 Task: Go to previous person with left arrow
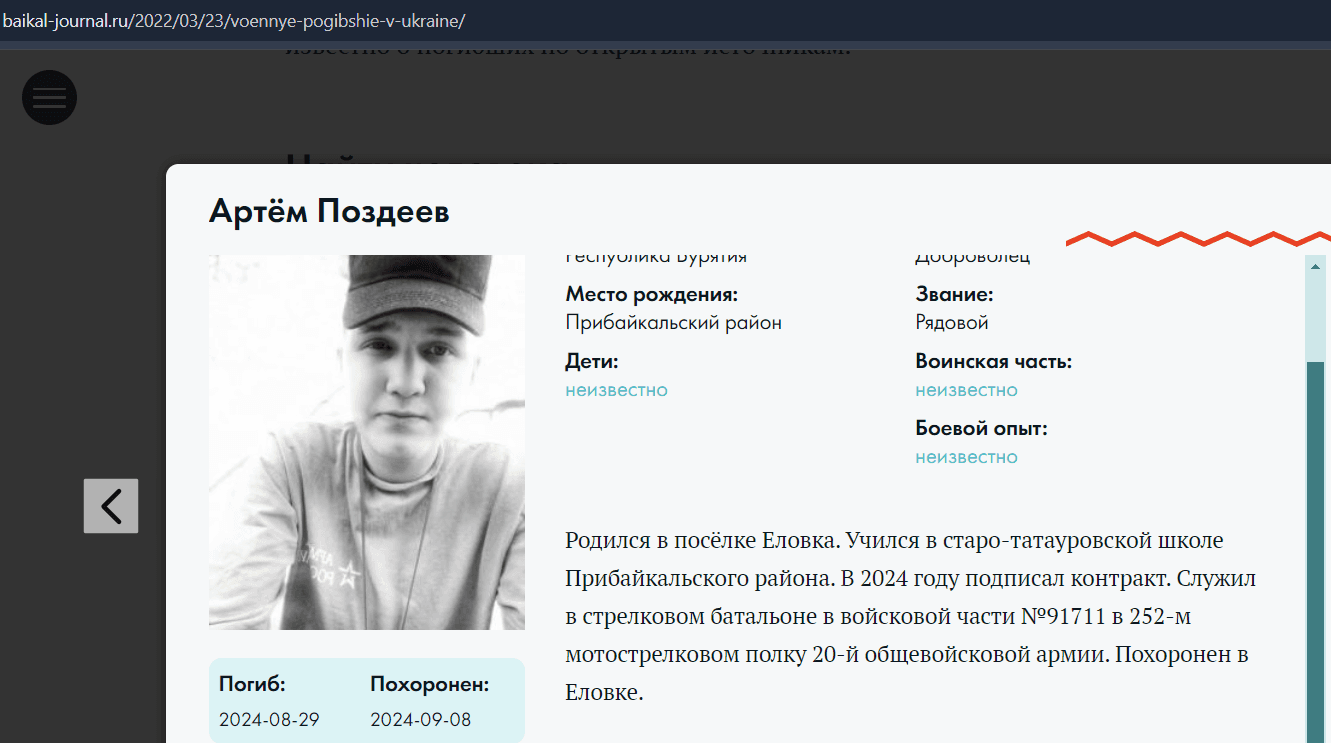(111, 506)
